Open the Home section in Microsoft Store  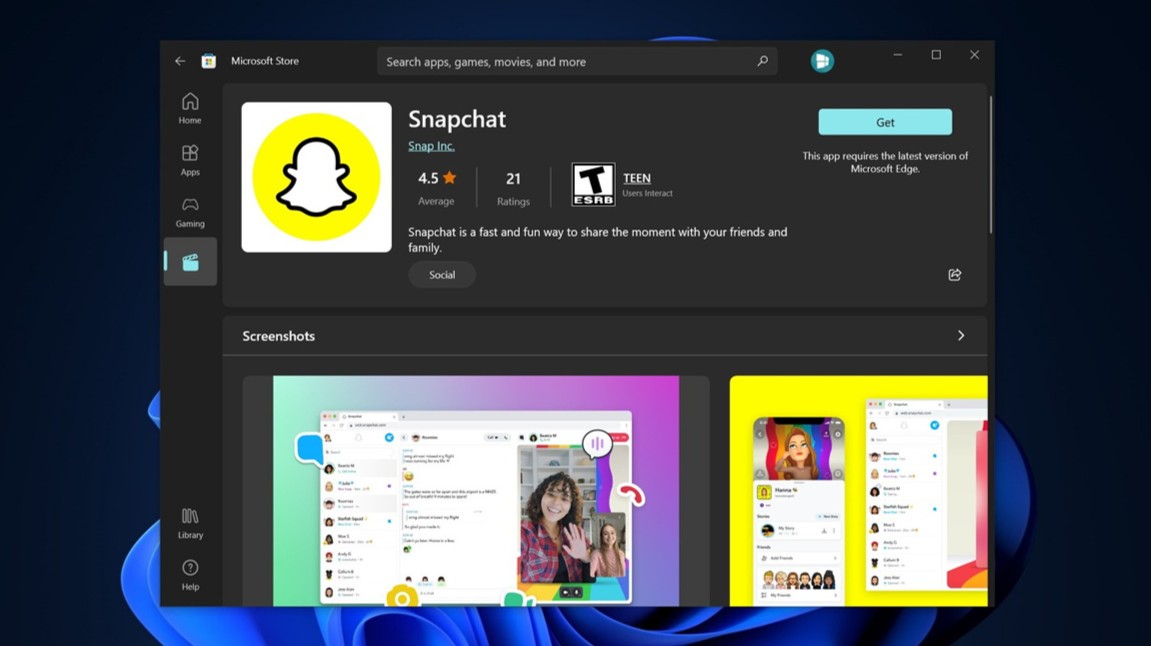[x=189, y=108]
